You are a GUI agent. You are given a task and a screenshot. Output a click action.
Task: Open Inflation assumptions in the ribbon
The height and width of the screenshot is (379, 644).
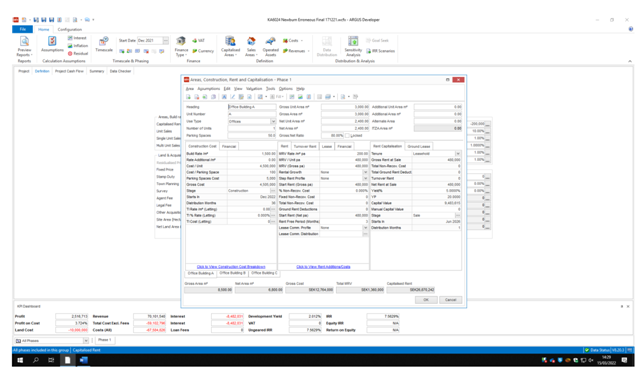click(78, 46)
